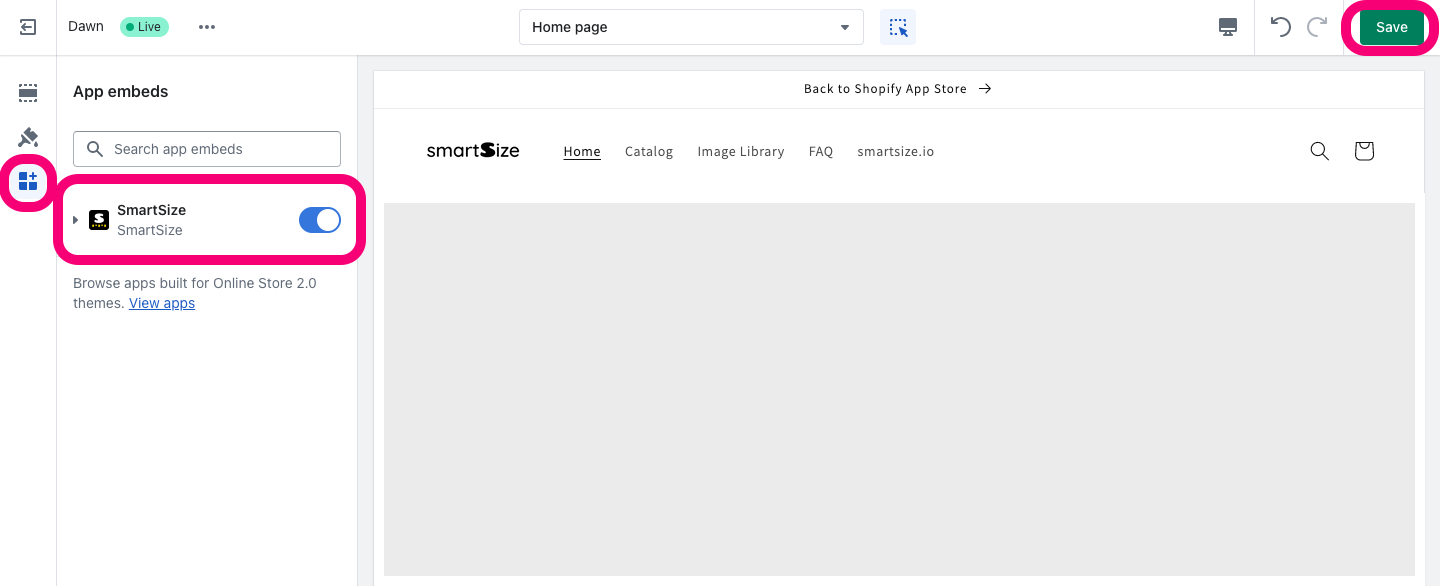Focus the Search app embeds field

click(x=207, y=149)
